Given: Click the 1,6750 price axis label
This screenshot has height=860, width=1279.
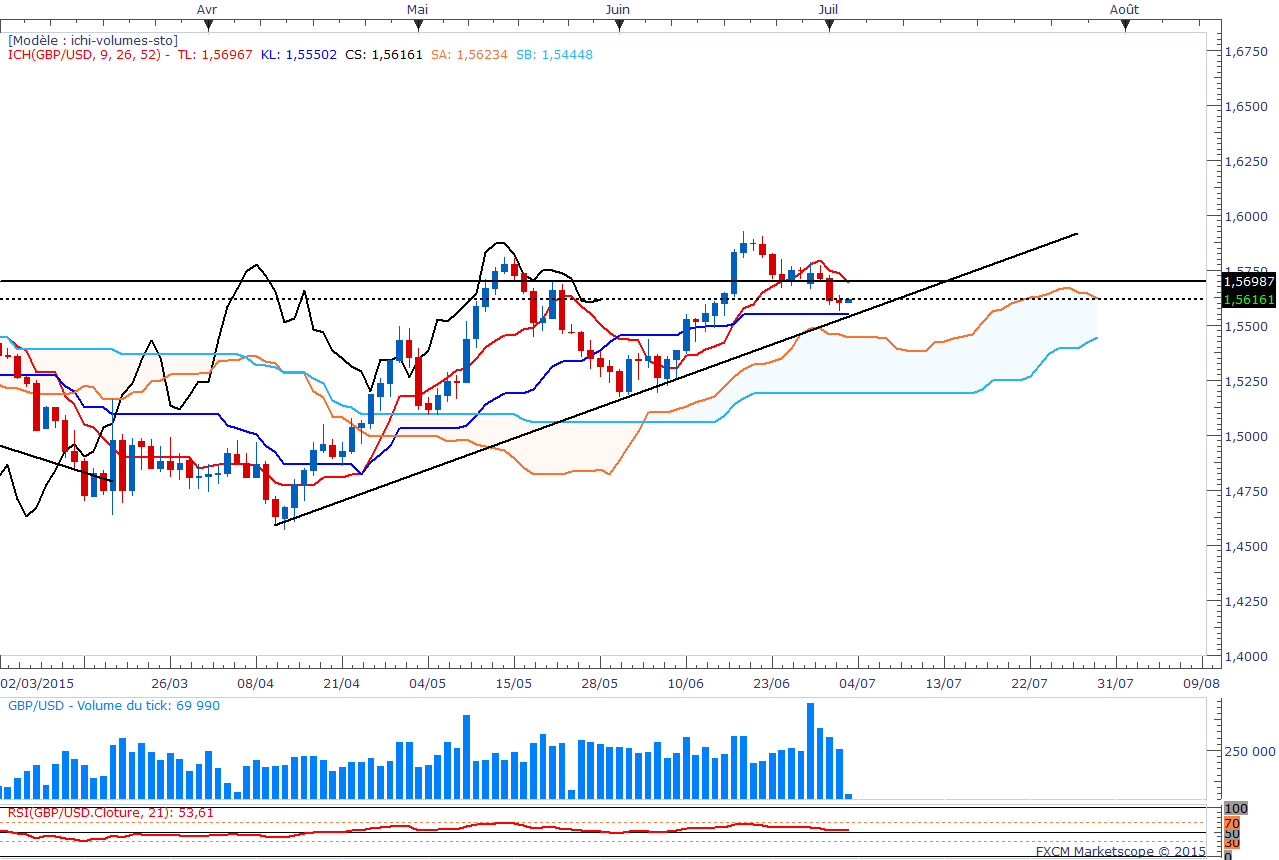Looking at the screenshot, I should (x=1248, y=51).
